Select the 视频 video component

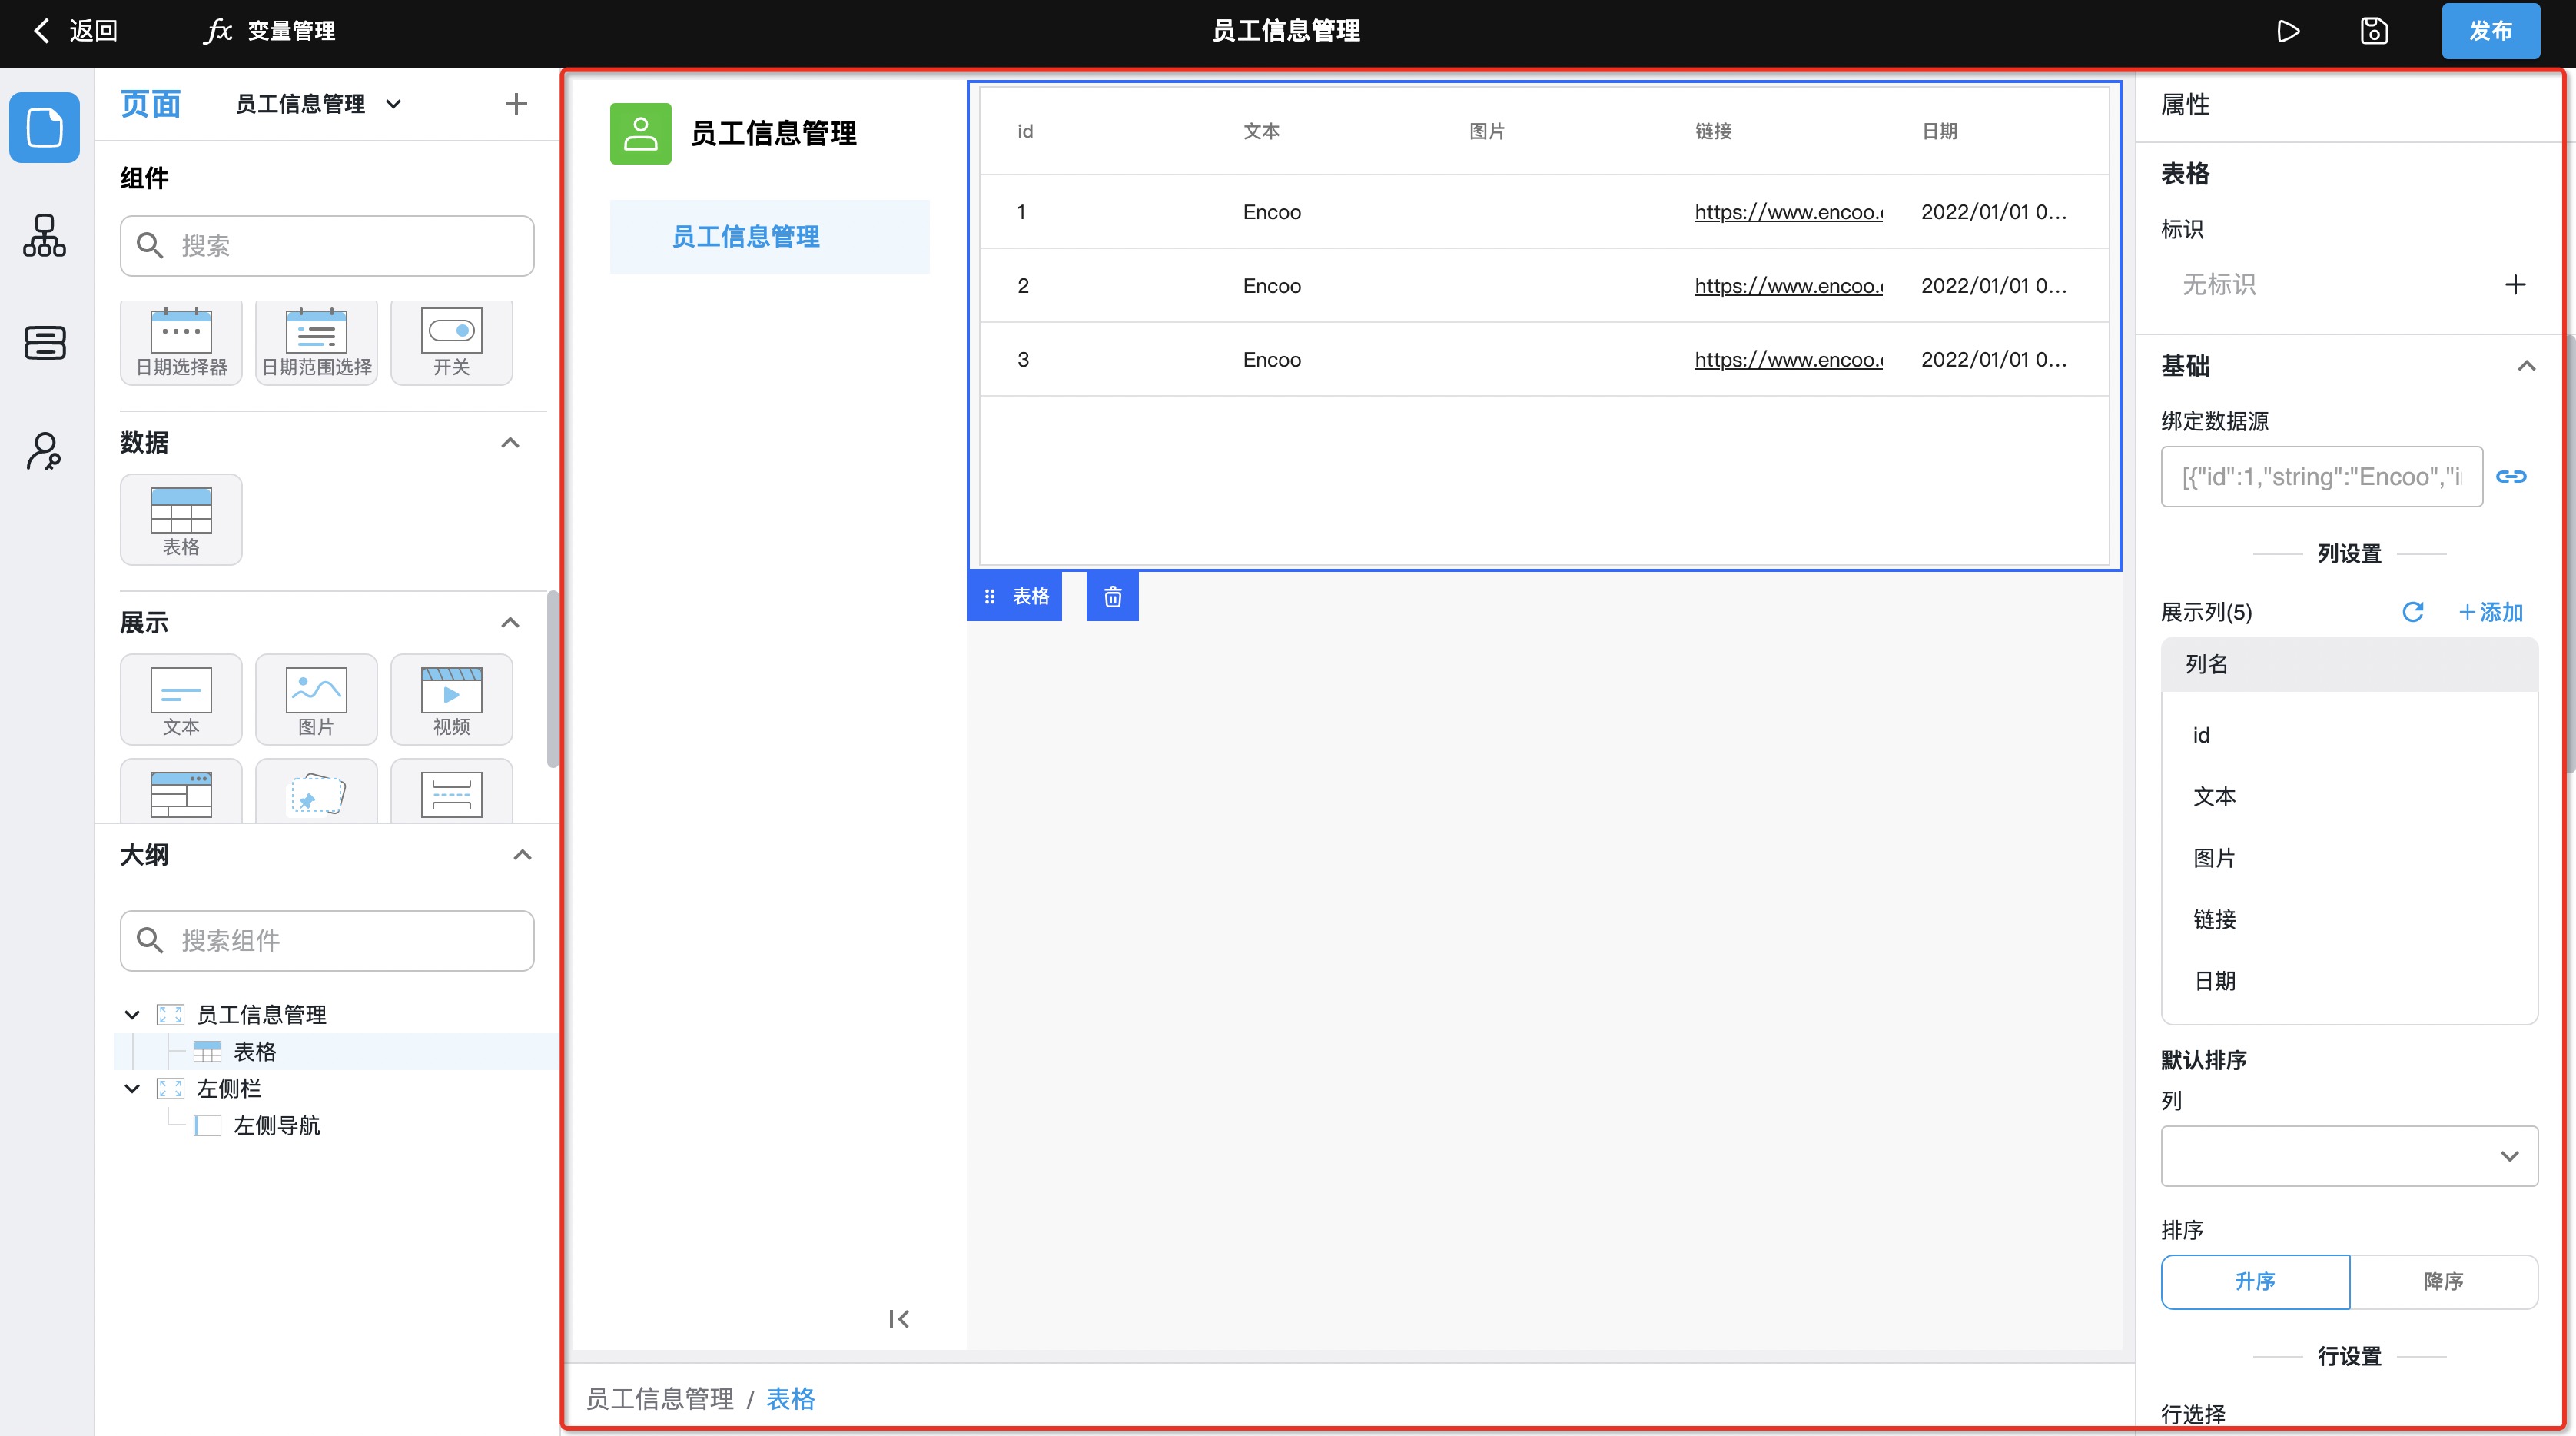[x=451, y=700]
